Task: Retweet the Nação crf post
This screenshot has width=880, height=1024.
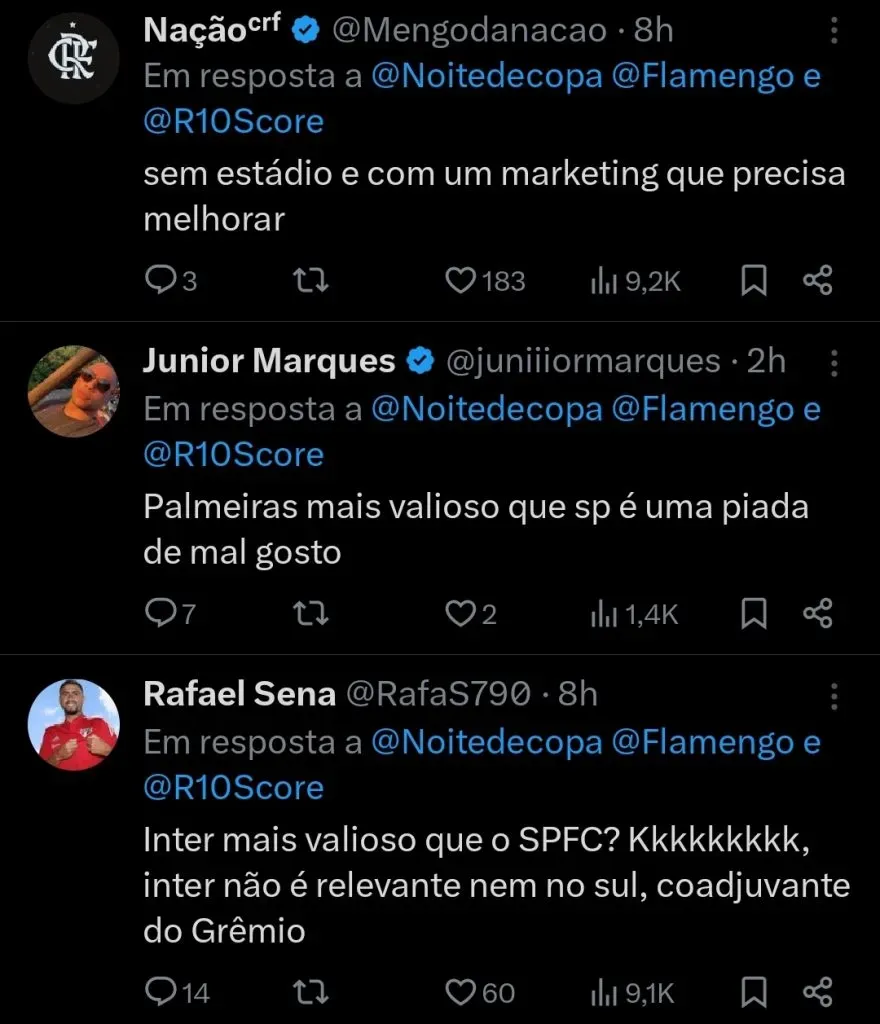Action: click(315, 282)
